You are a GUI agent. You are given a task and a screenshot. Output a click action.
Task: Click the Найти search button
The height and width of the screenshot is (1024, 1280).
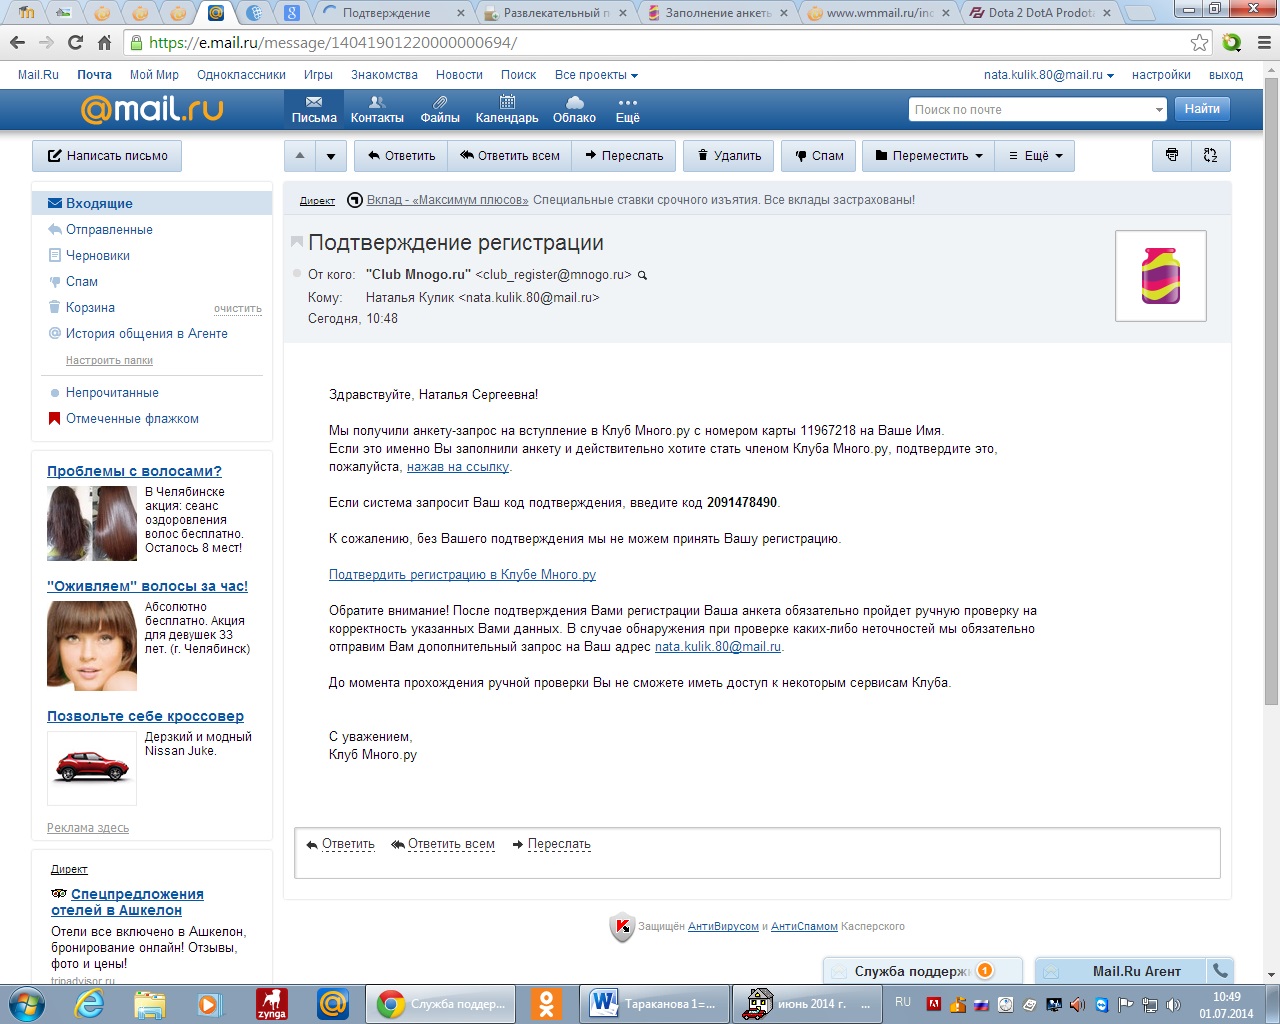tap(1202, 109)
